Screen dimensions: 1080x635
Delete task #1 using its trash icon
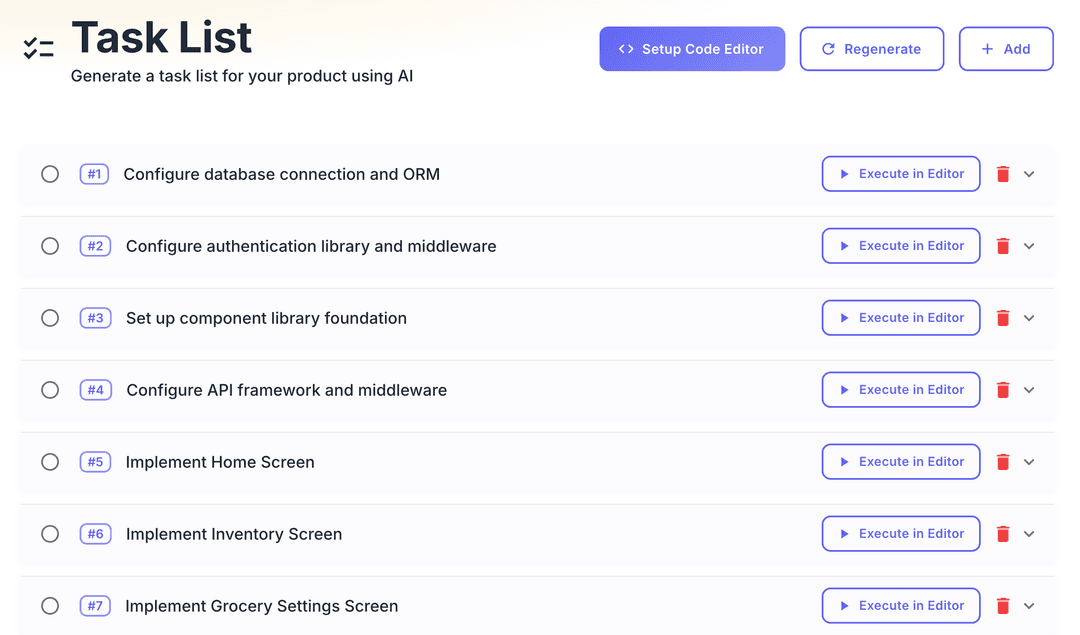[x=1003, y=174]
